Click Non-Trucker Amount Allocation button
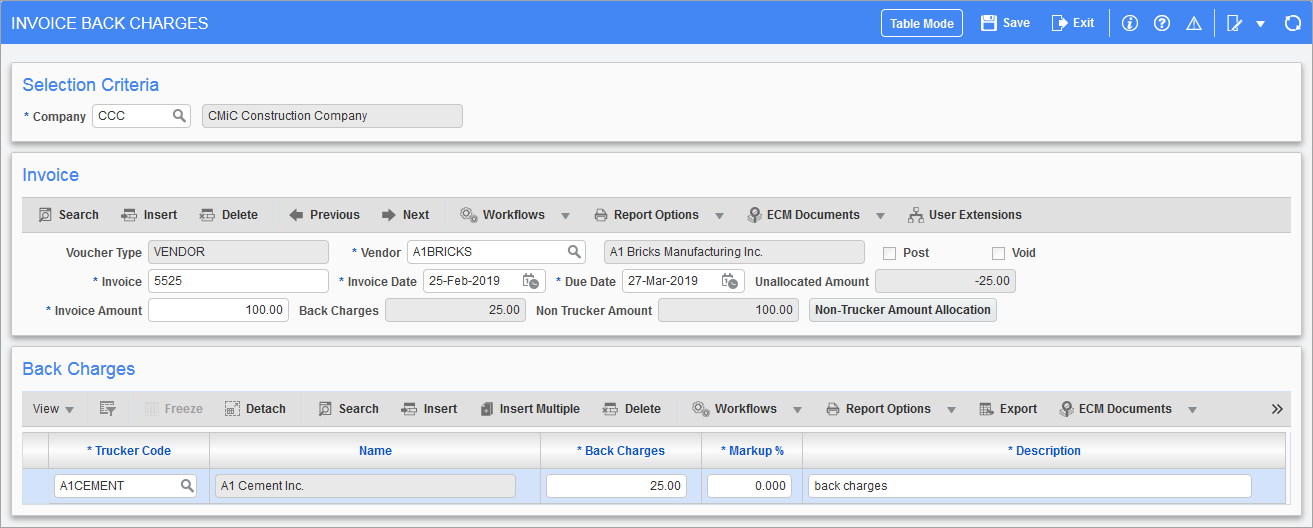Viewport: 1313px width, 528px height. [x=902, y=310]
